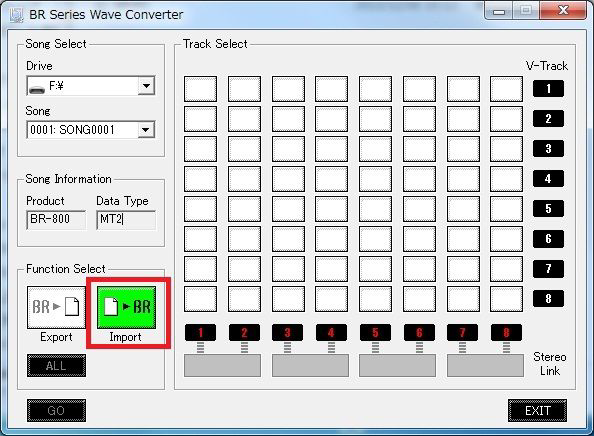Toggle track 8 V-Track 8 grid cell

point(506,299)
